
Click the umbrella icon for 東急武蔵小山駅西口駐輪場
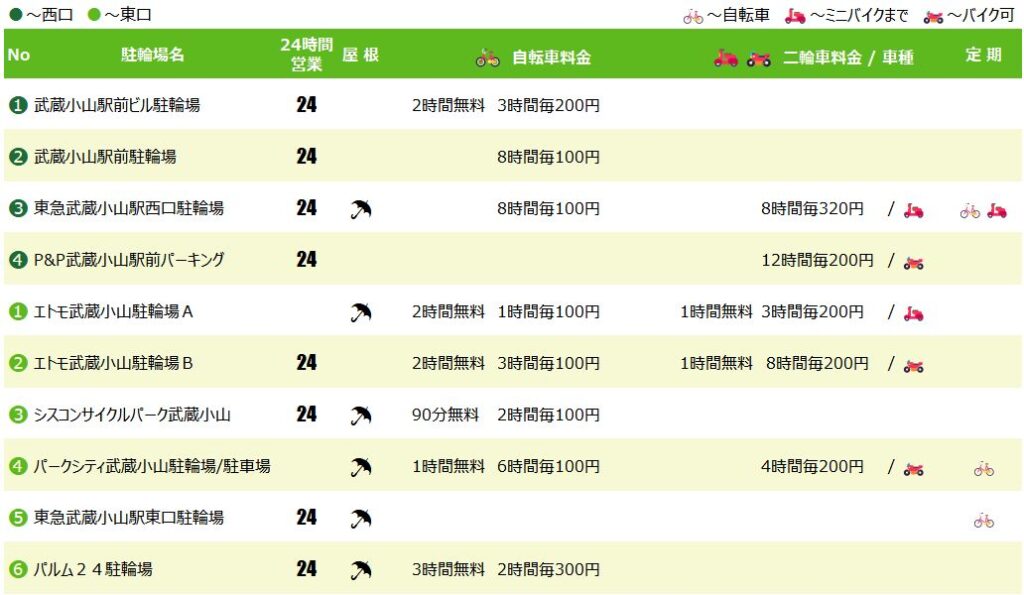click(361, 209)
